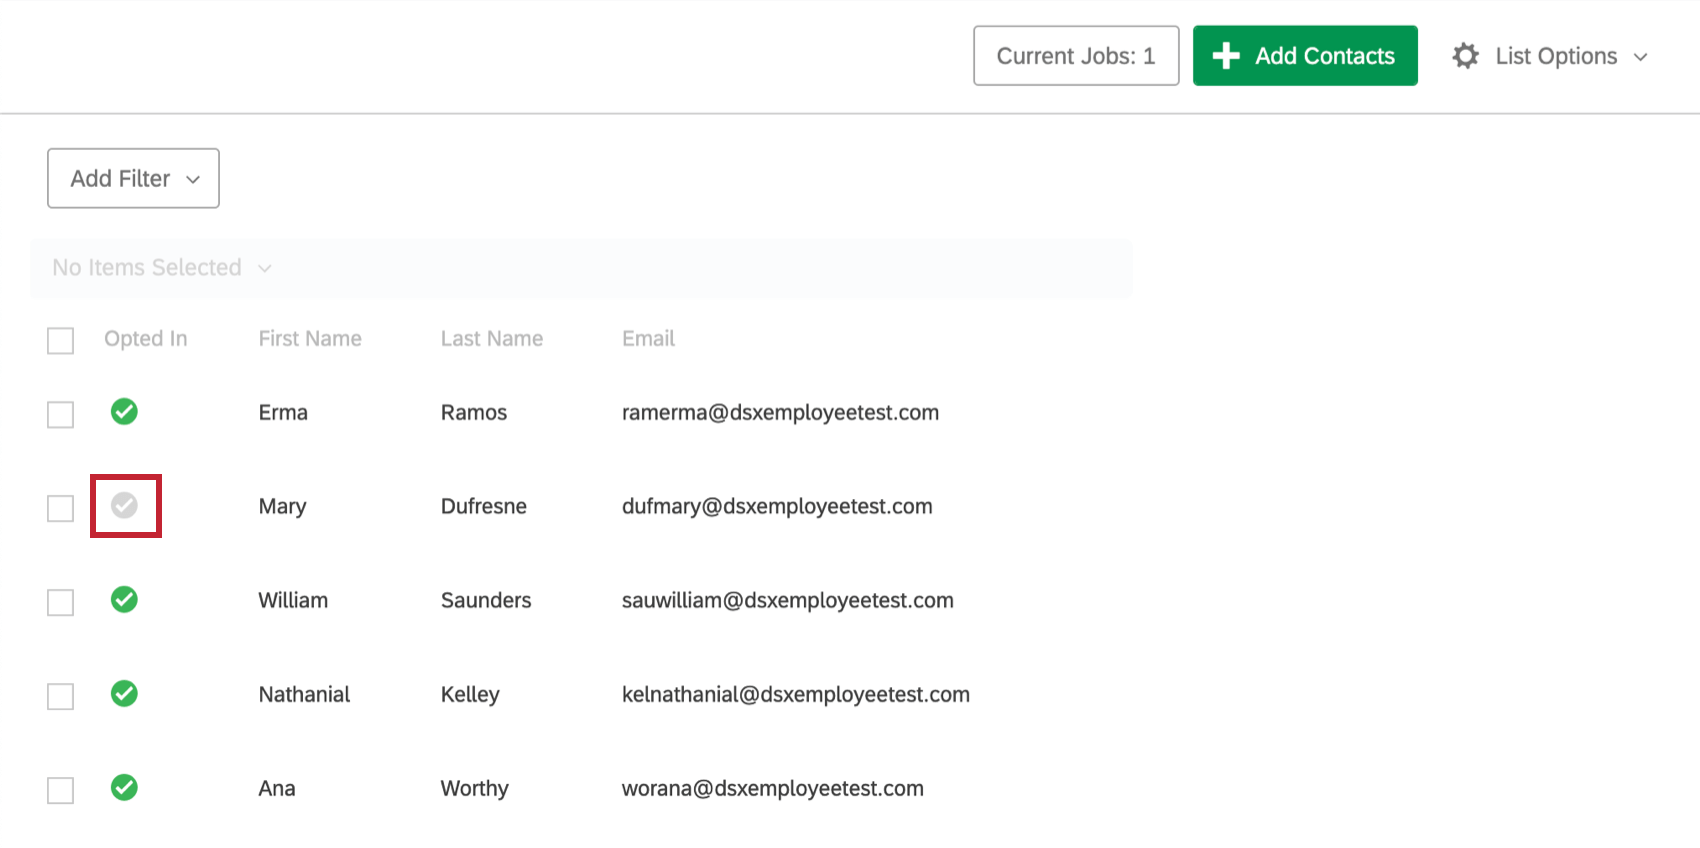Image resolution: width=1700 pixels, height=848 pixels.
Task: Select the checkbox for Erma Ramos
Action: pos(61,414)
